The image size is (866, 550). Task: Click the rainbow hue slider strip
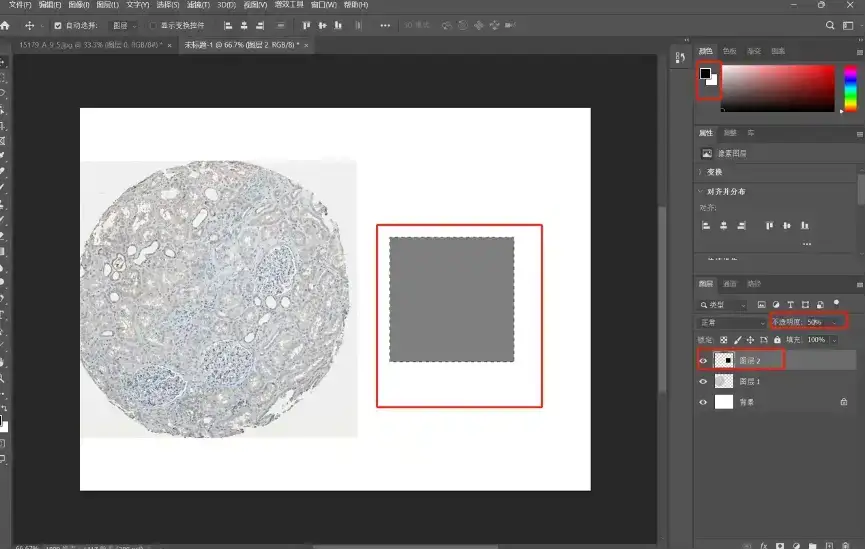pyautogui.click(x=850, y=88)
